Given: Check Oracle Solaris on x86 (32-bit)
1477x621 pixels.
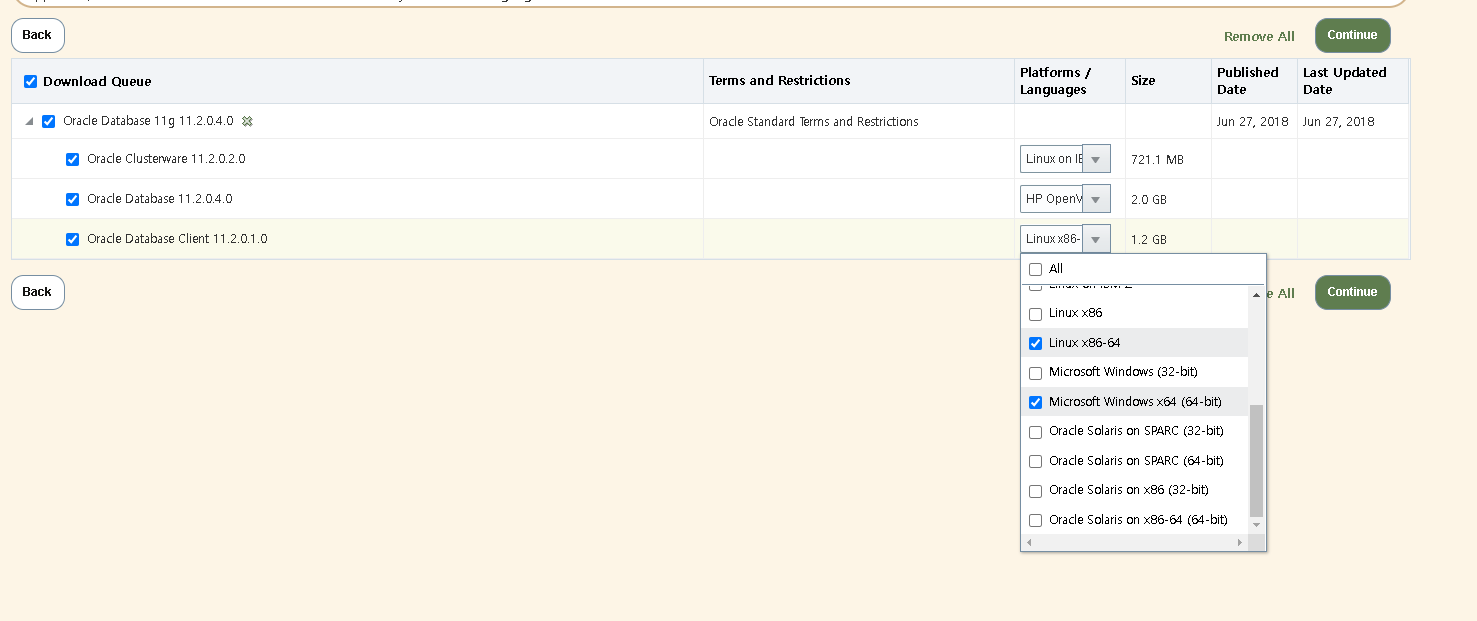Looking at the screenshot, I should tap(1035, 491).
